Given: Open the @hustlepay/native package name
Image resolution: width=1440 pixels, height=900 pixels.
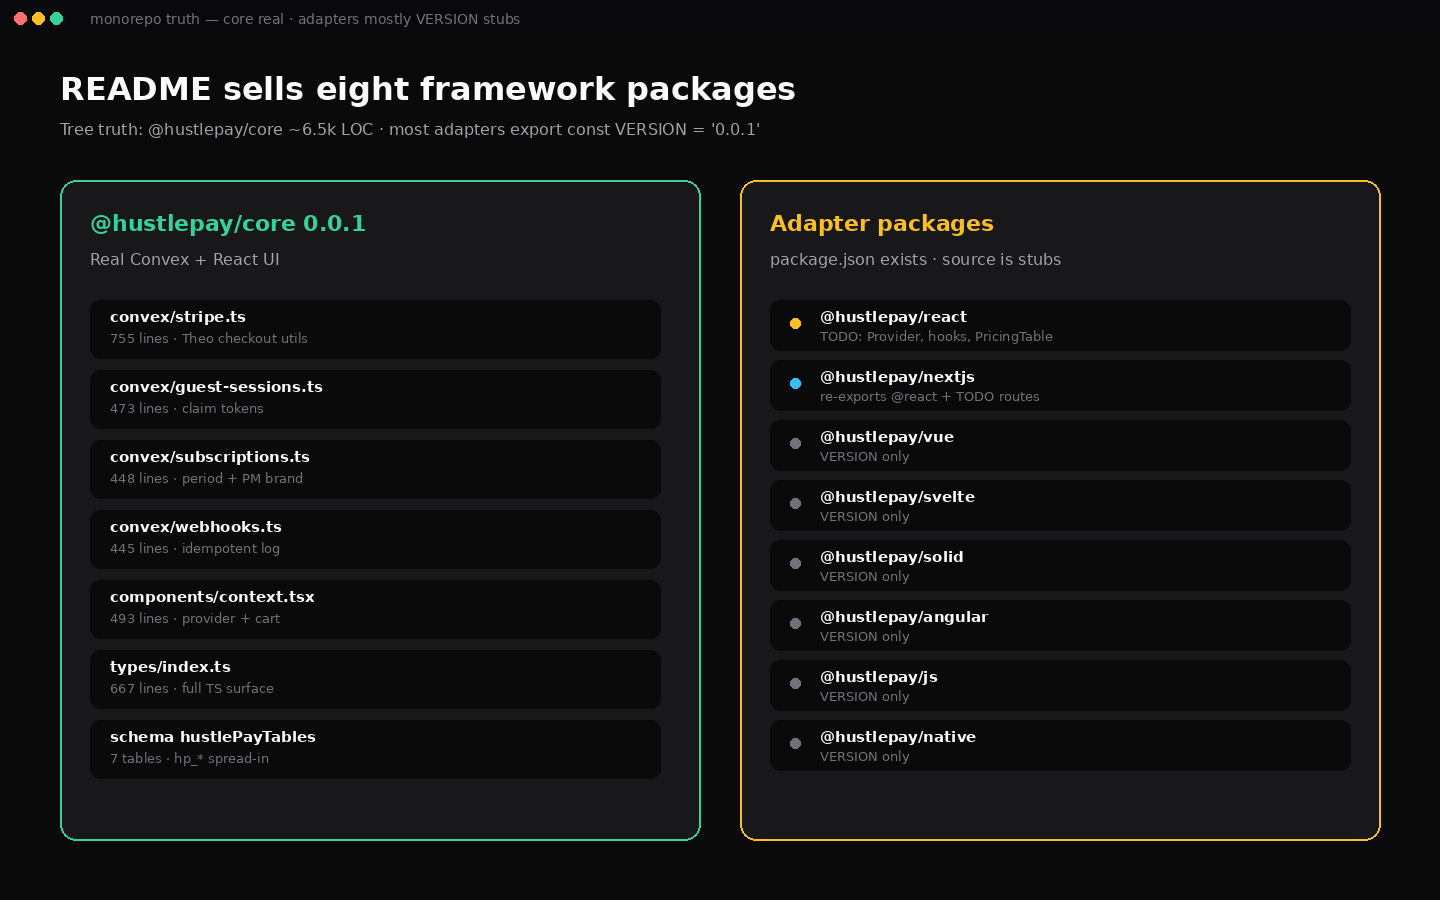Looking at the screenshot, I should pos(898,737).
